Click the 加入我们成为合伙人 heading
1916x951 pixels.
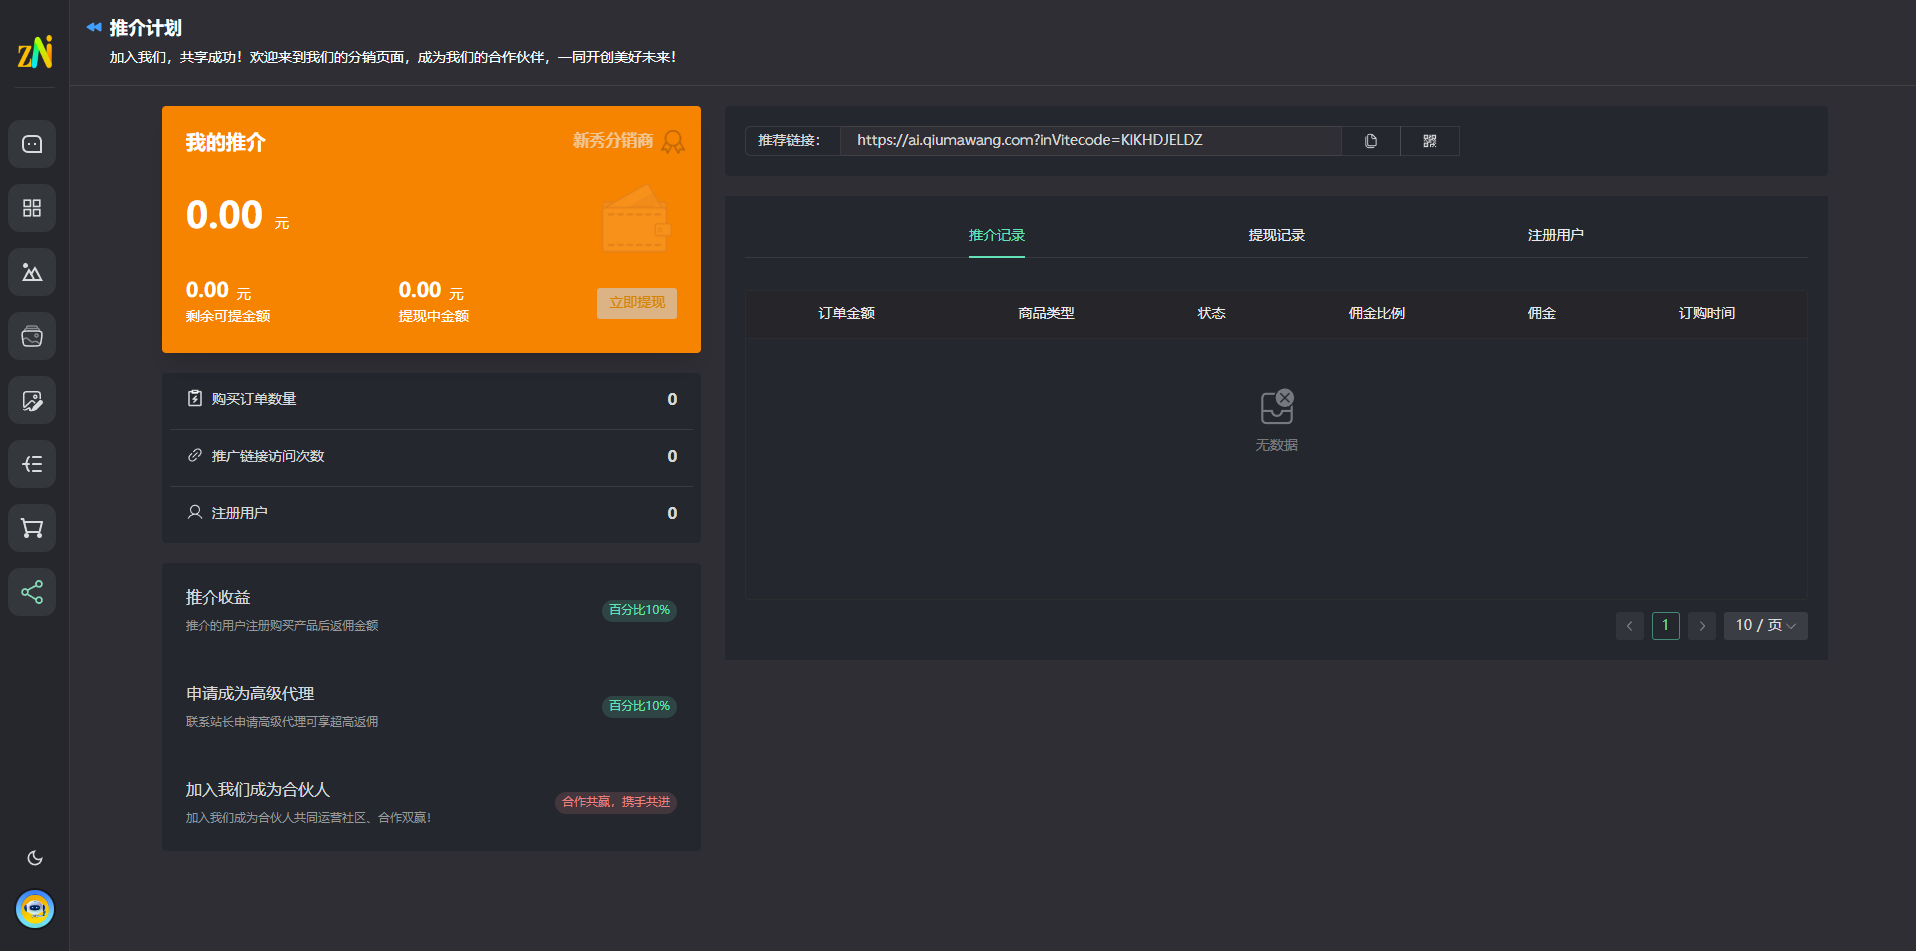pos(258,789)
